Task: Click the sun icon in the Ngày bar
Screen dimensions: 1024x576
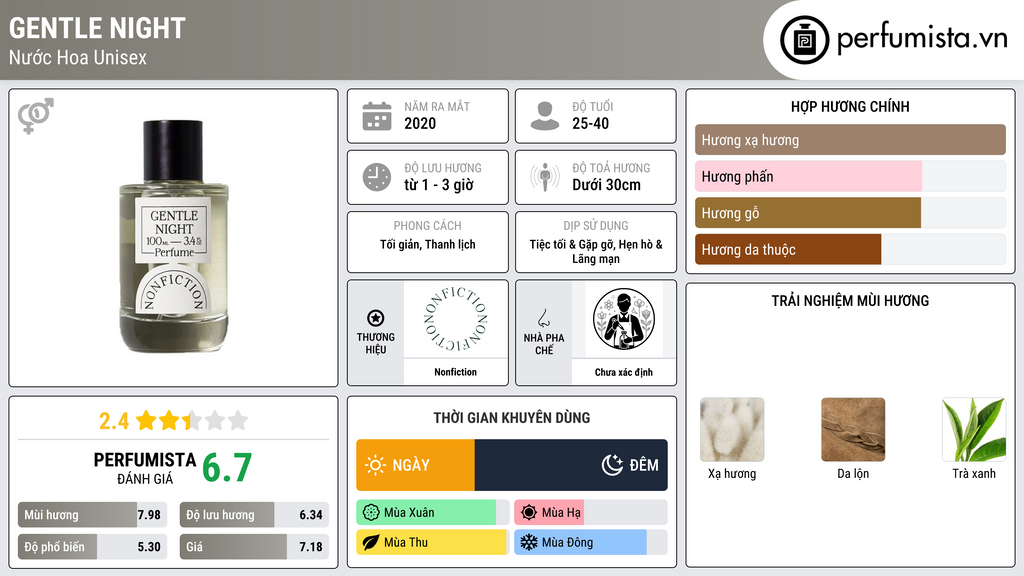Action: click(x=376, y=465)
